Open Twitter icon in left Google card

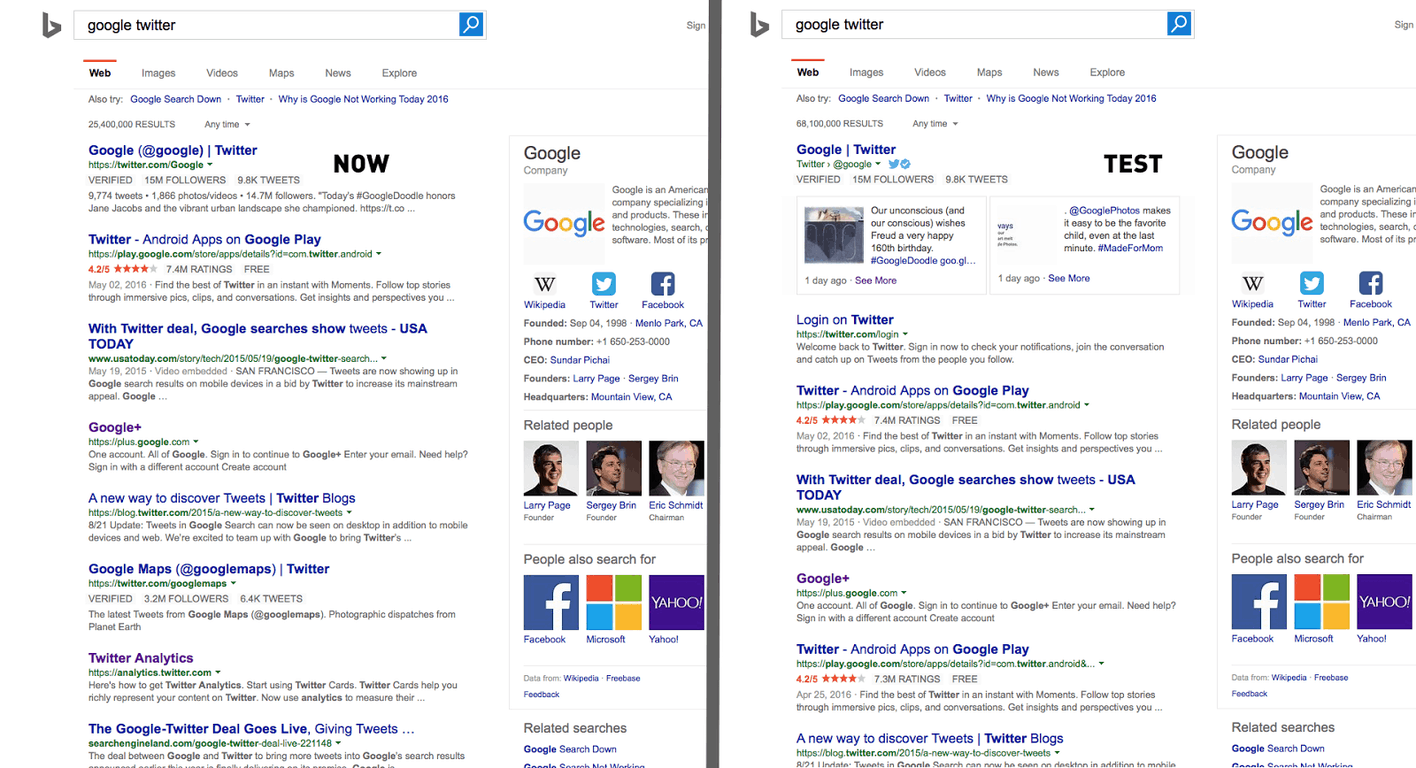click(x=604, y=284)
